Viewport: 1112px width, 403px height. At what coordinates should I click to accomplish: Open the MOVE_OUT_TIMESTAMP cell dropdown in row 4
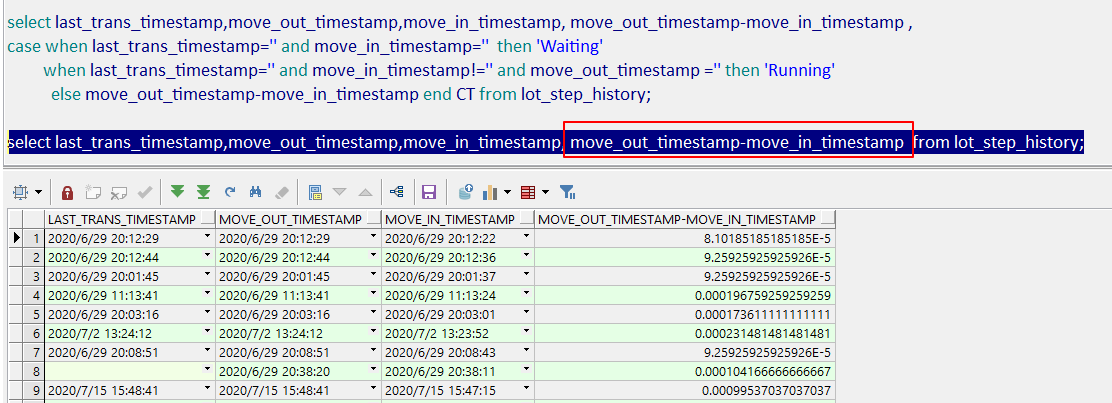(374, 292)
